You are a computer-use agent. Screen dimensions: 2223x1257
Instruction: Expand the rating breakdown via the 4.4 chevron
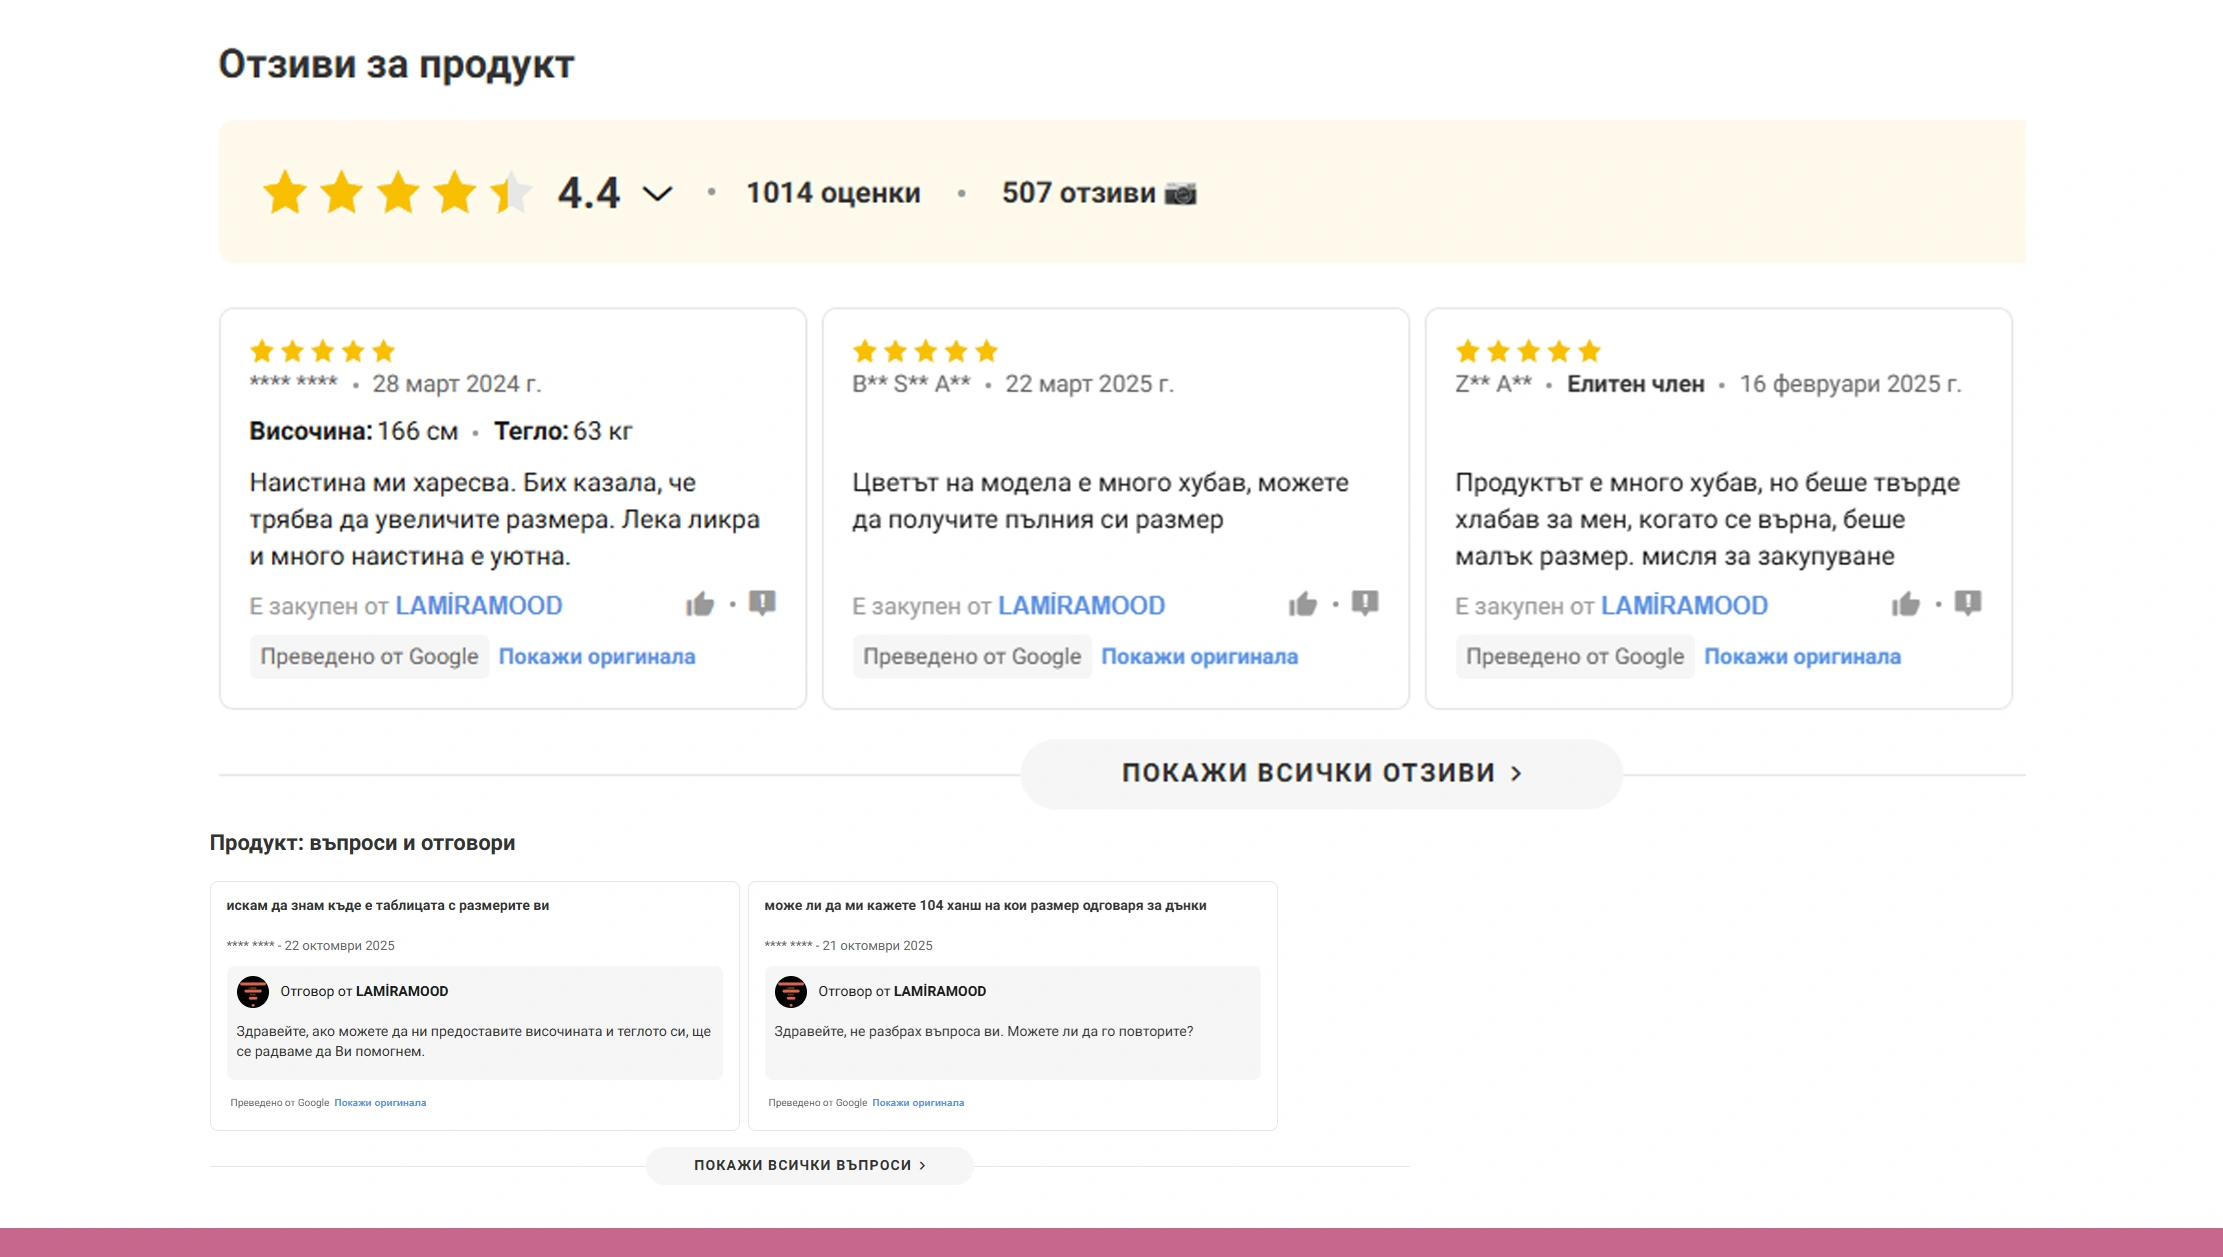coord(657,193)
